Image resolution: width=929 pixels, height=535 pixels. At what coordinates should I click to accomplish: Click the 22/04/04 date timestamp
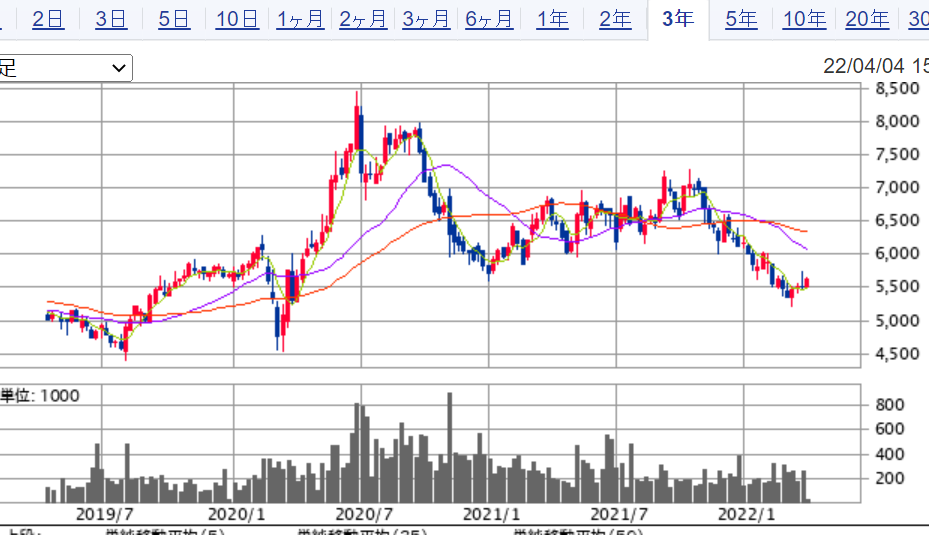[864, 66]
